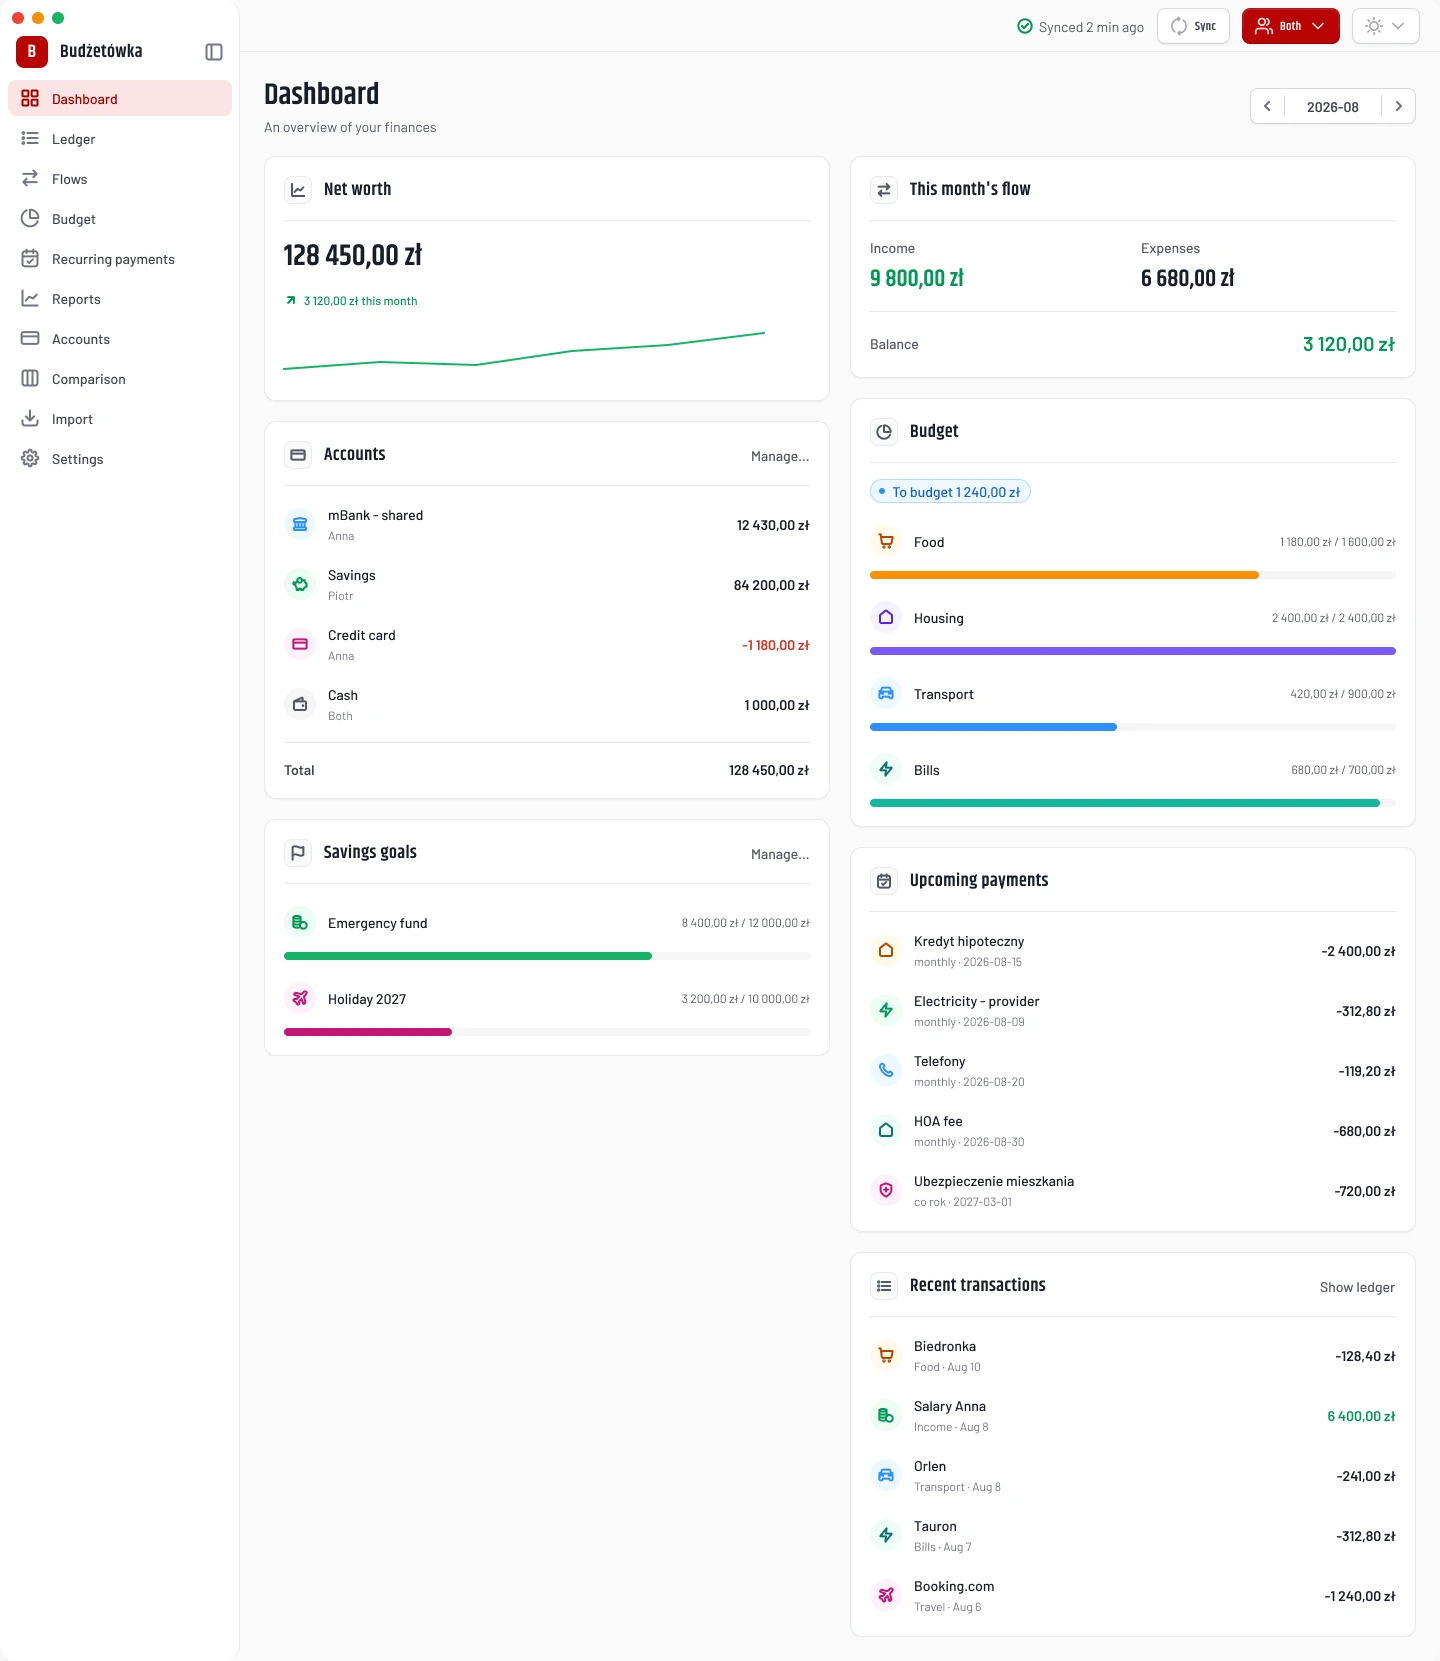Image resolution: width=1440 pixels, height=1661 pixels.
Task: Open the Both user filter dropdown
Action: (x=1290, y=26)
